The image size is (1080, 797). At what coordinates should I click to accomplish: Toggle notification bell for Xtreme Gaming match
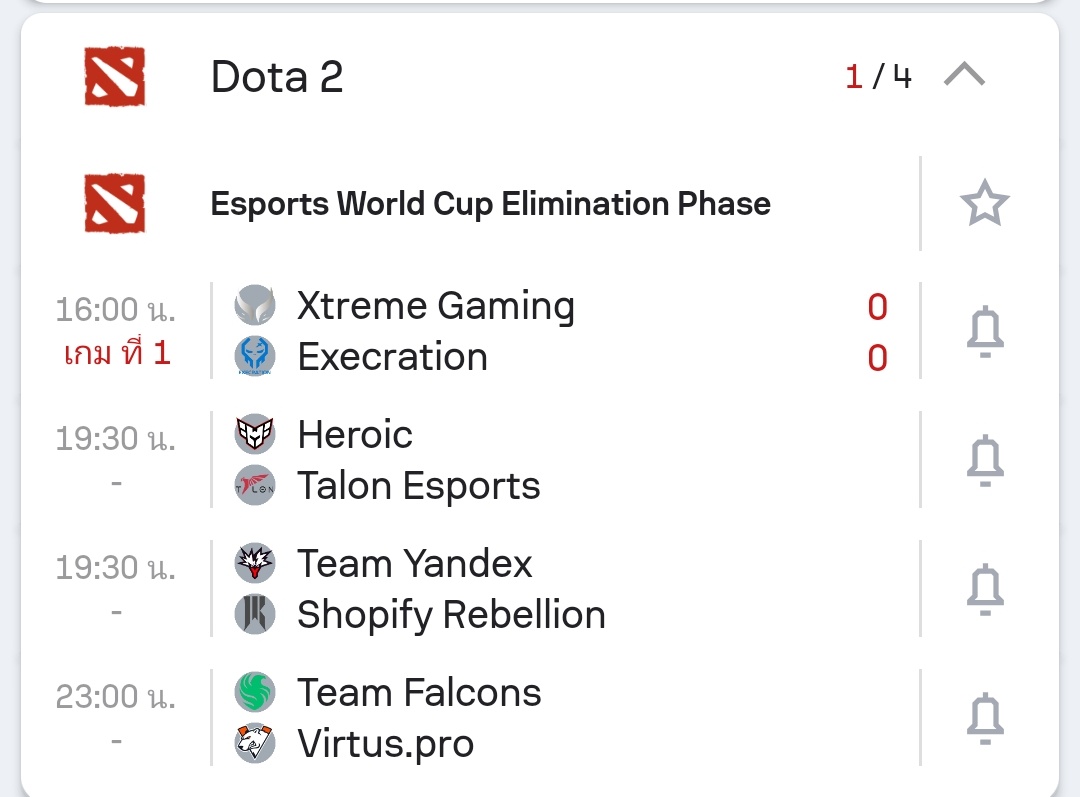click(985, 331)
